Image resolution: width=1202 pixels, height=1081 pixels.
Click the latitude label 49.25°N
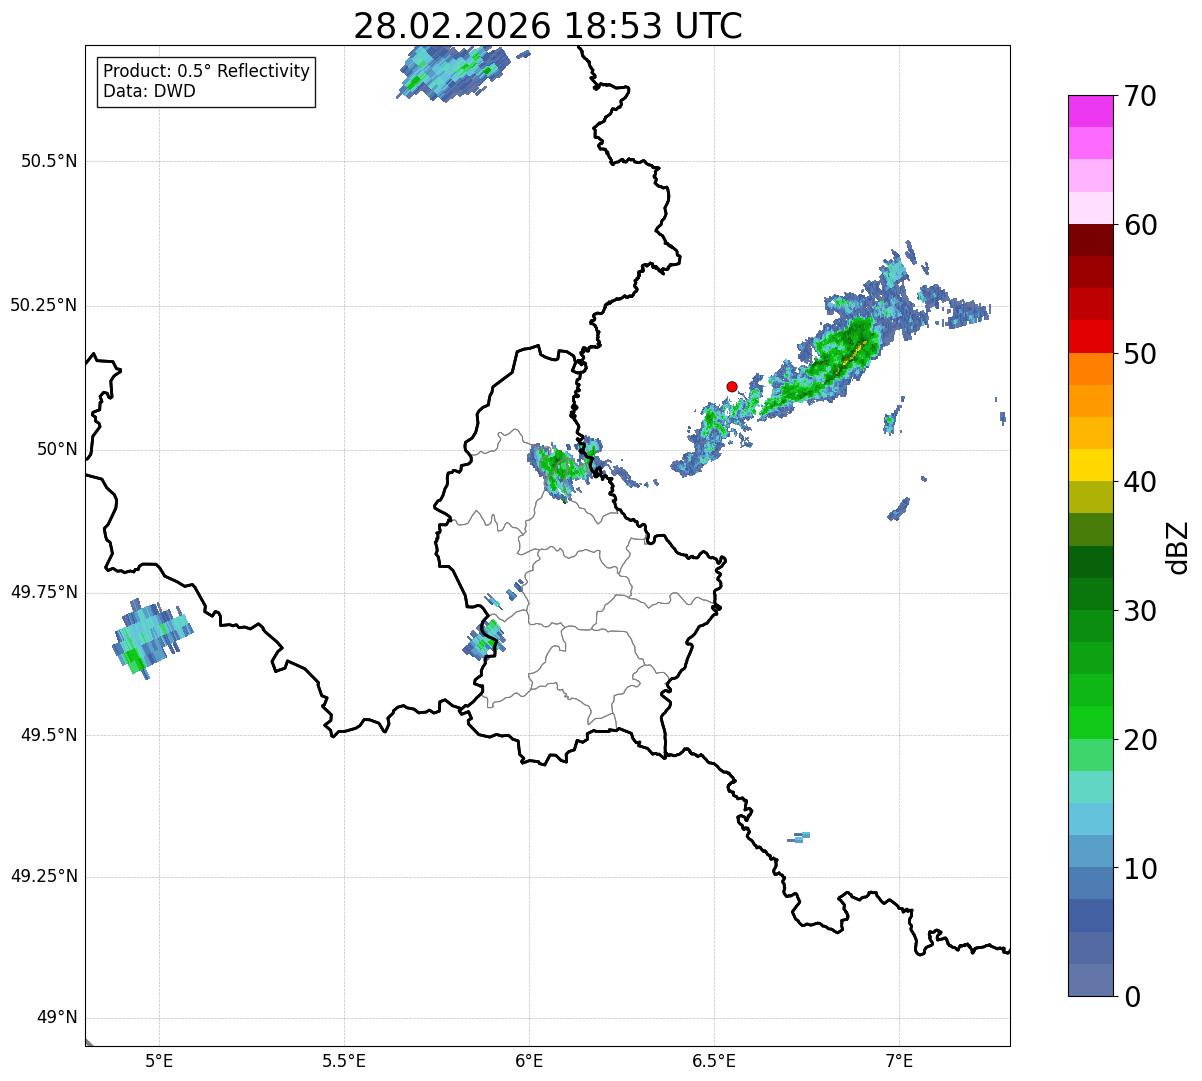pos(44,877)
